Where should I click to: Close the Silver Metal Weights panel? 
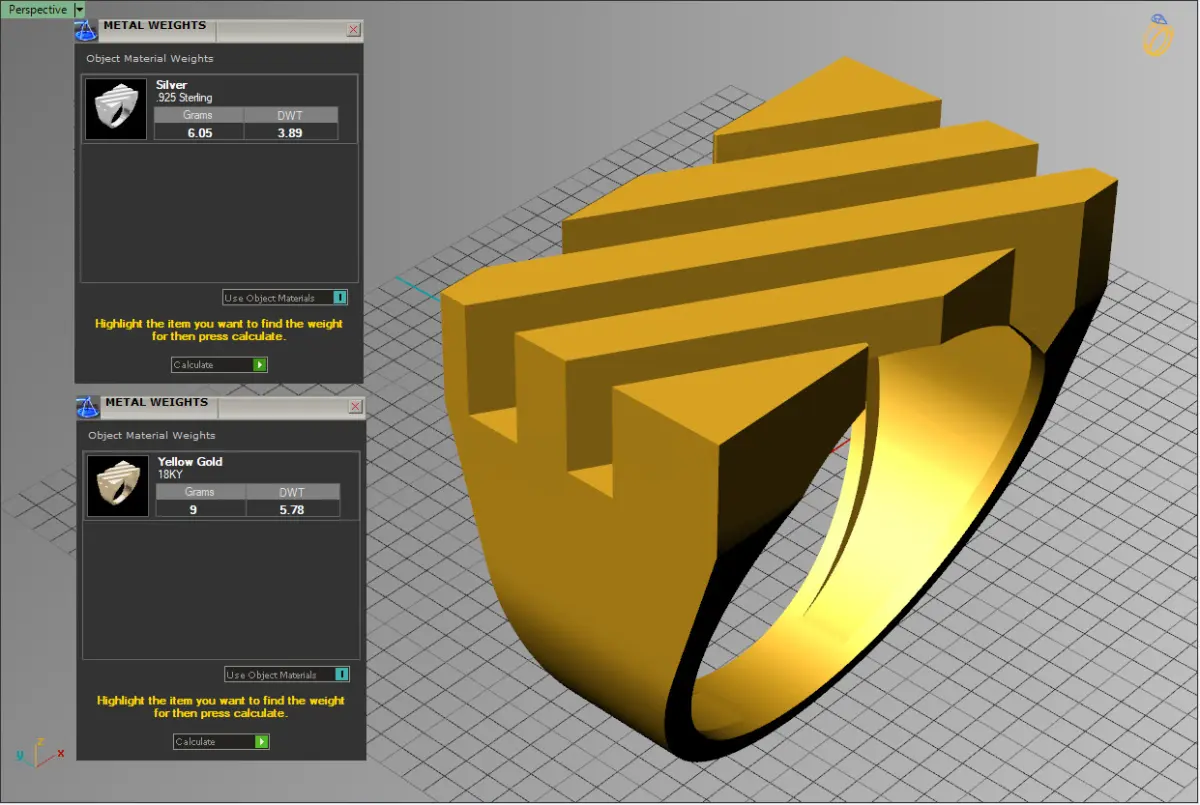353,30
